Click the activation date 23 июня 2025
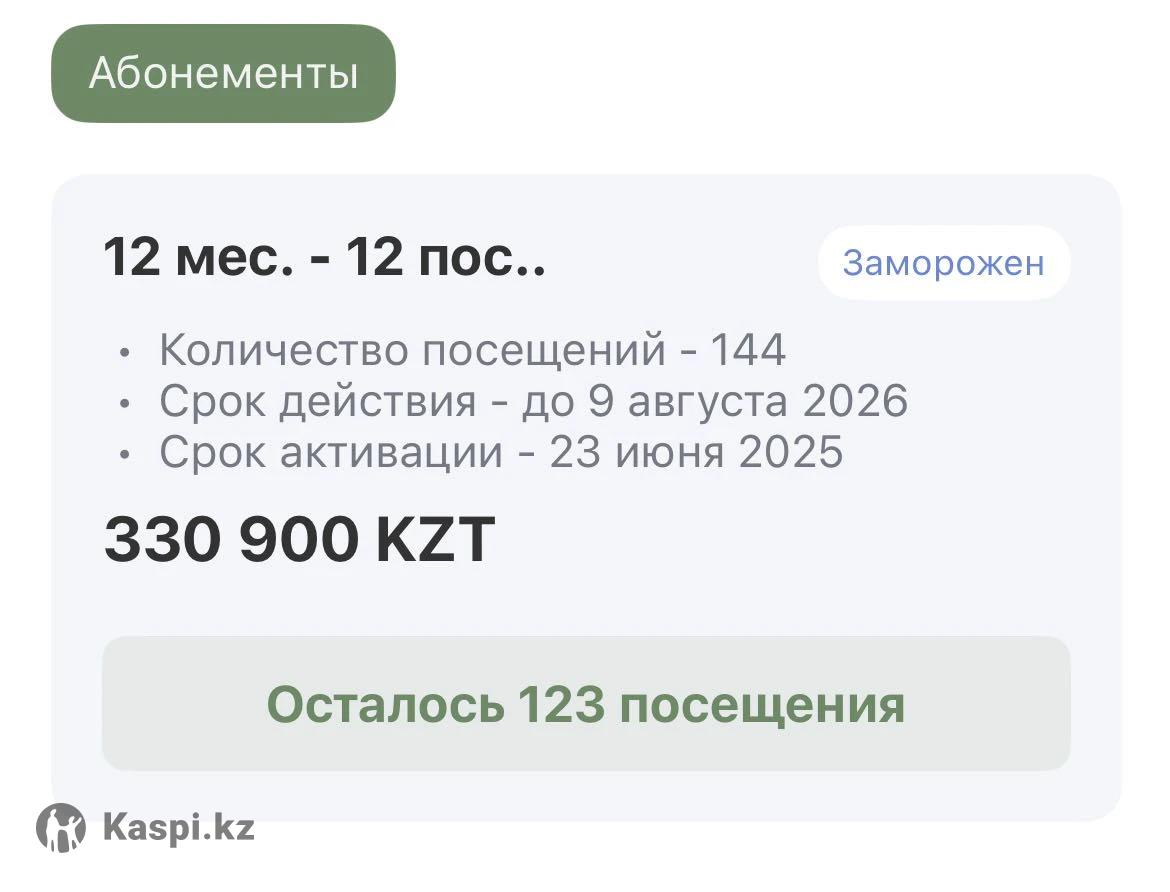The width and height of the screenshot is (1170, 892). 696,453
